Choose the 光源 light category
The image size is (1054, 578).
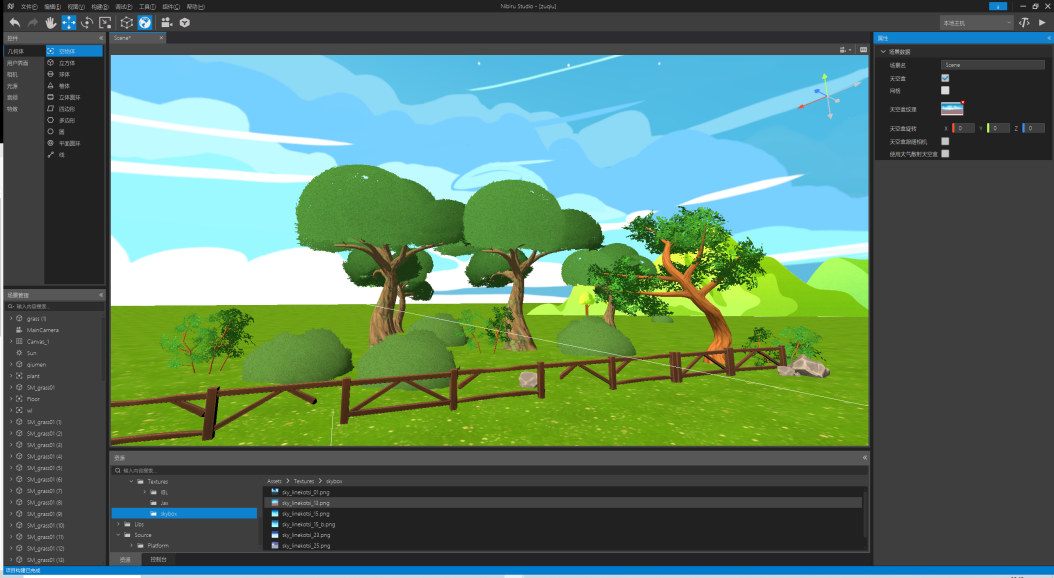tap(13, 85)
